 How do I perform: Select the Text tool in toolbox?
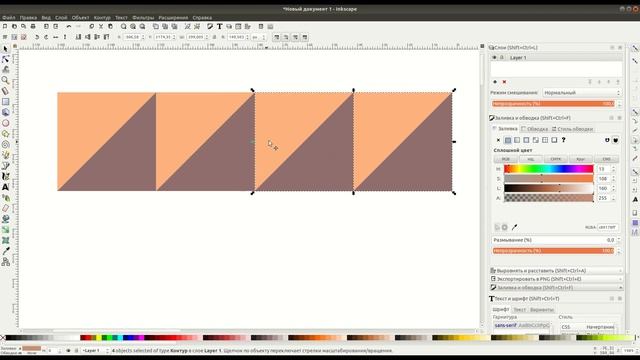5,187
